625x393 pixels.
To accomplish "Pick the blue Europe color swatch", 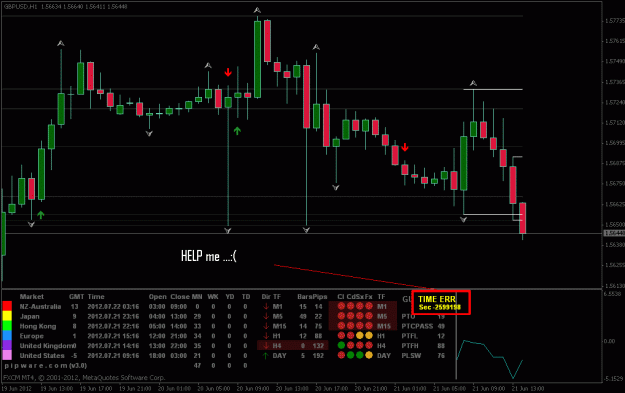I will pos(7,335).
